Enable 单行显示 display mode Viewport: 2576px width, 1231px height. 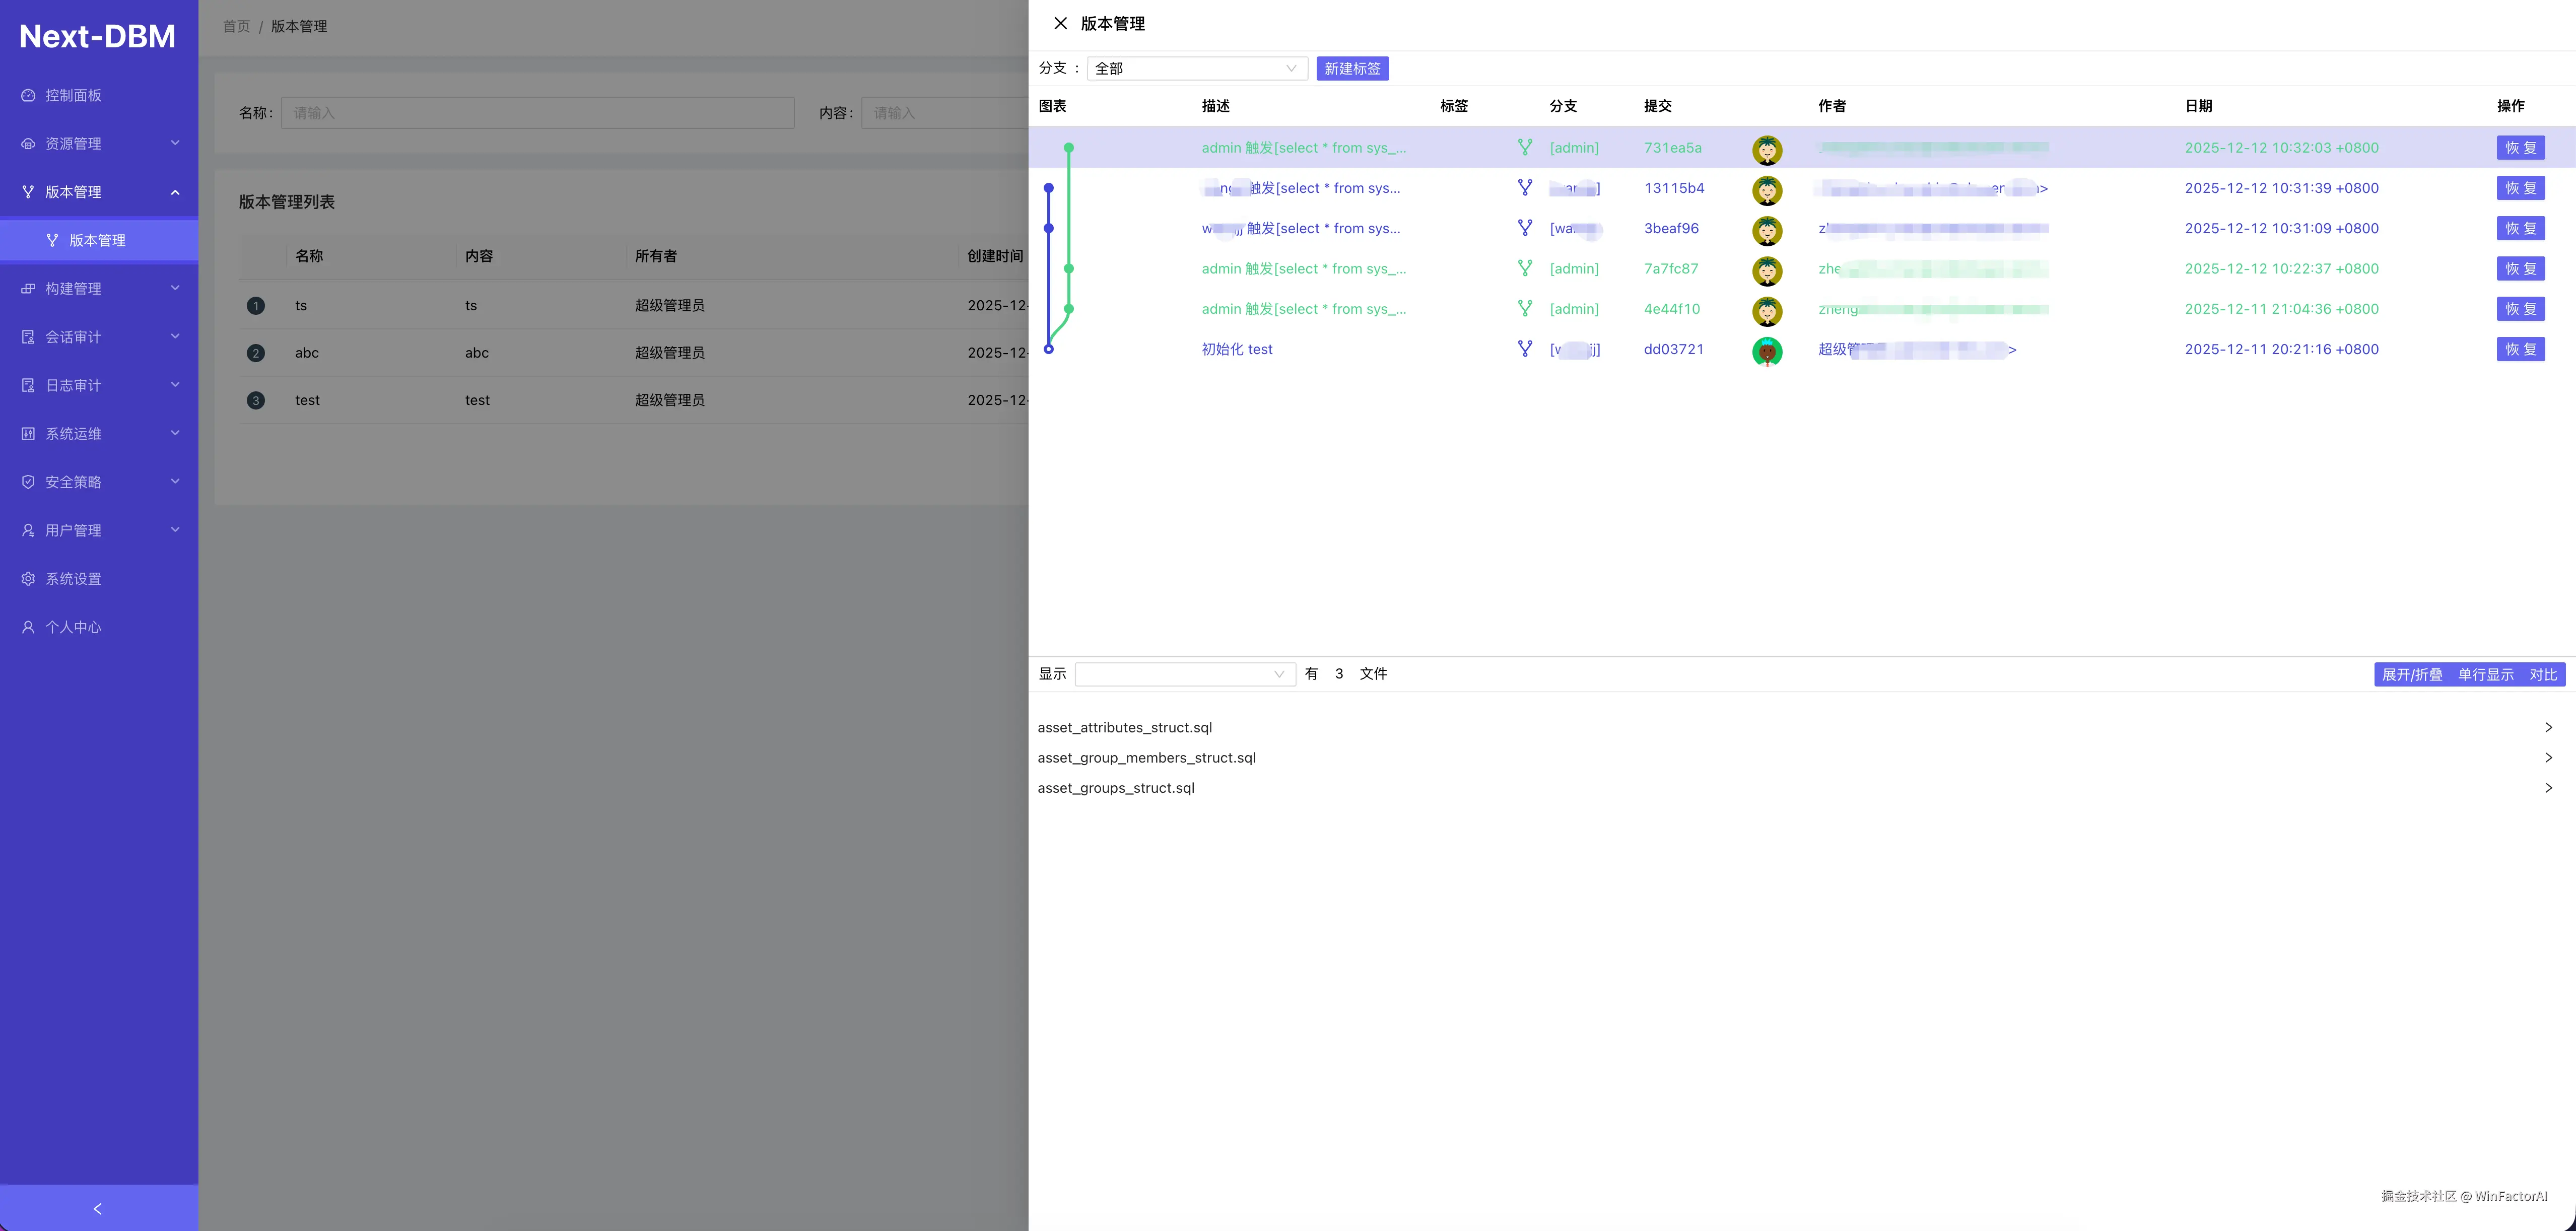point(2486,674)
